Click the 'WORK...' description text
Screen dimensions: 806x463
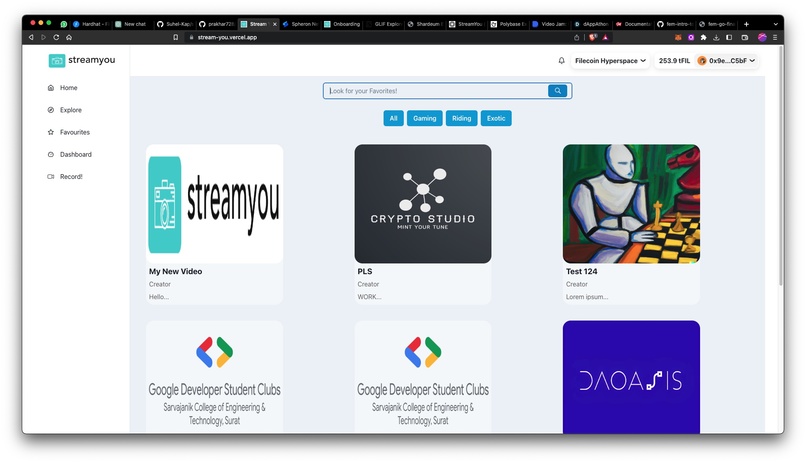click(x=369, y=297)
